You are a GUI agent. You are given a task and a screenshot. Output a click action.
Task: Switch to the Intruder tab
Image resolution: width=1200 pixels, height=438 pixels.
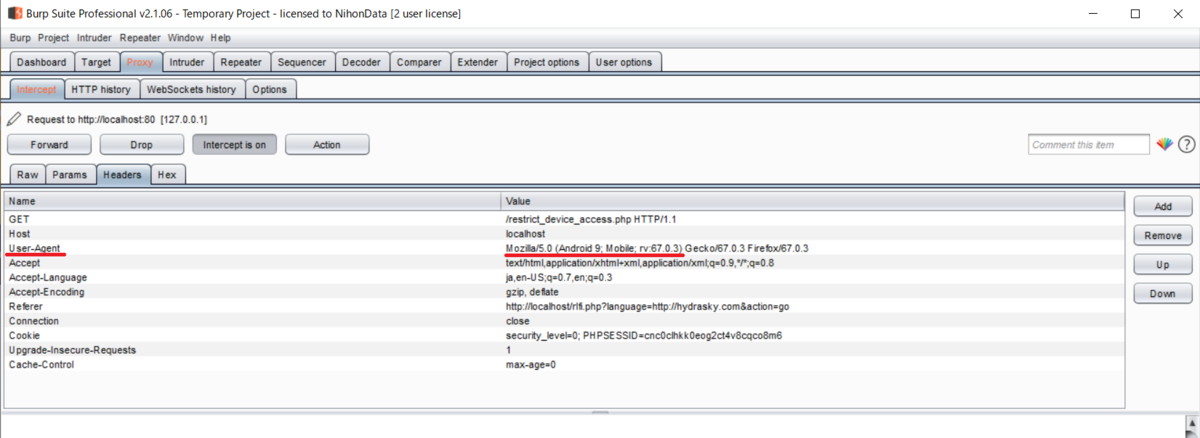pyautogui.click(x=187, y=62)
